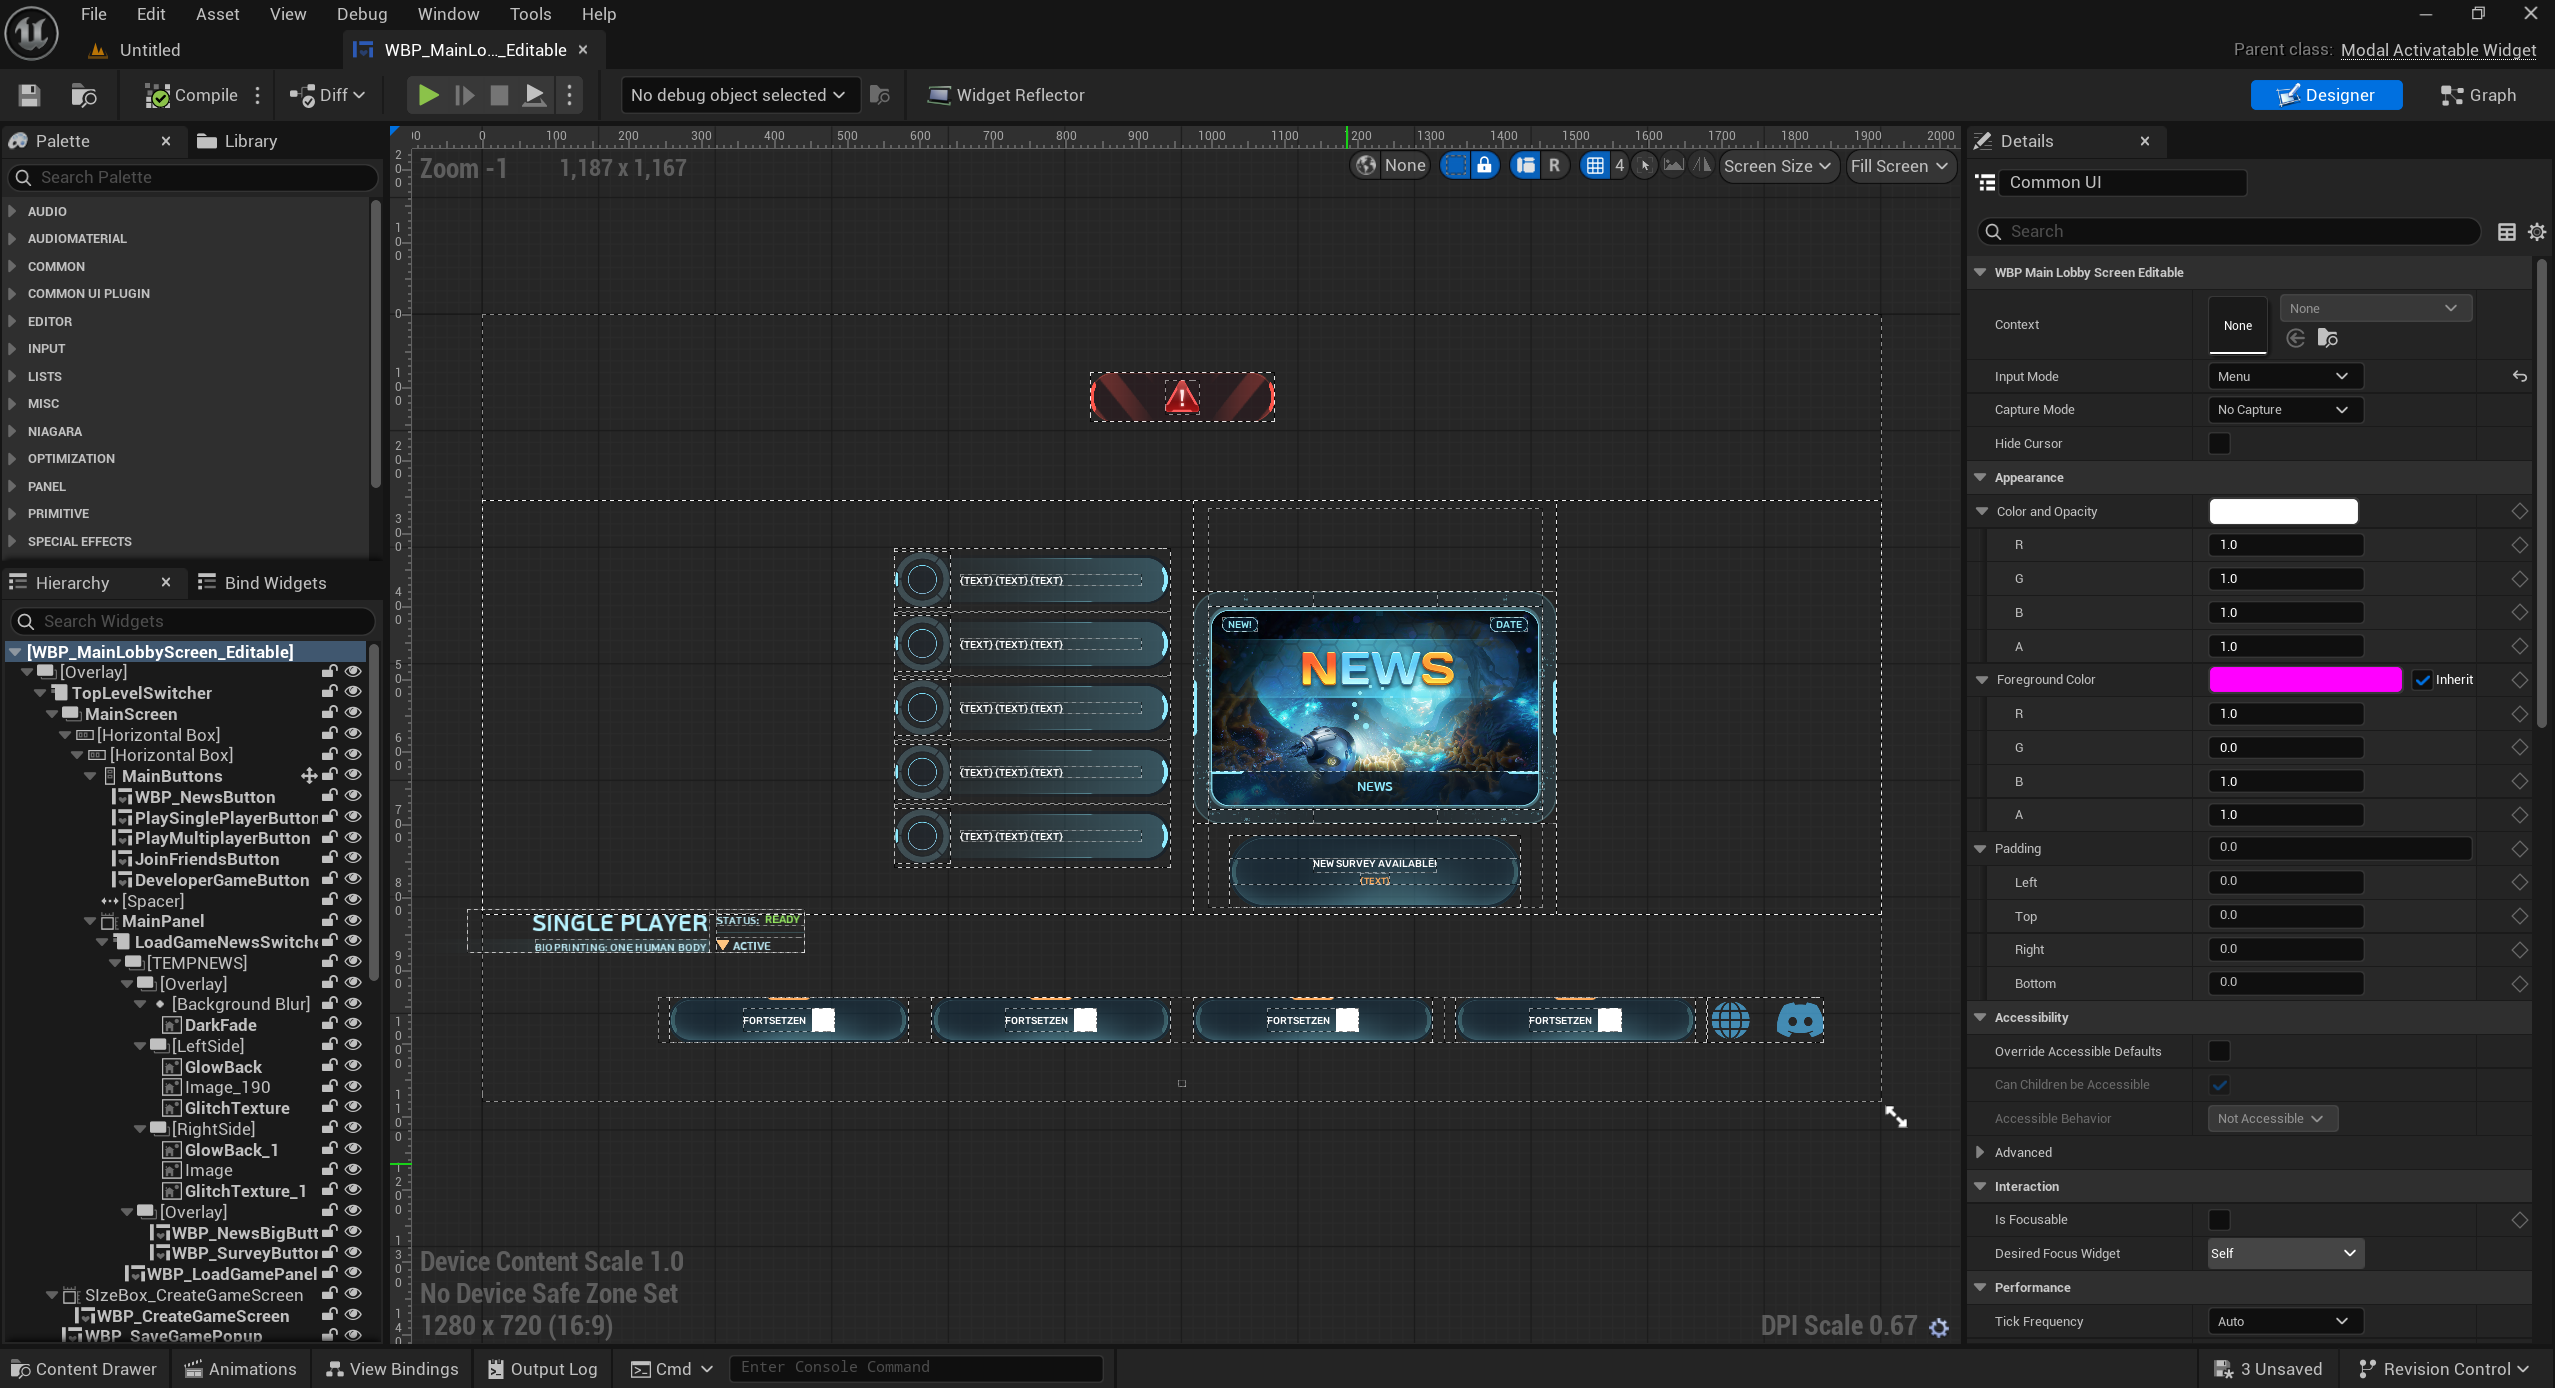
Task: Click the 3 Unsaved indicator
Action: click(x=2267, y=1369)
